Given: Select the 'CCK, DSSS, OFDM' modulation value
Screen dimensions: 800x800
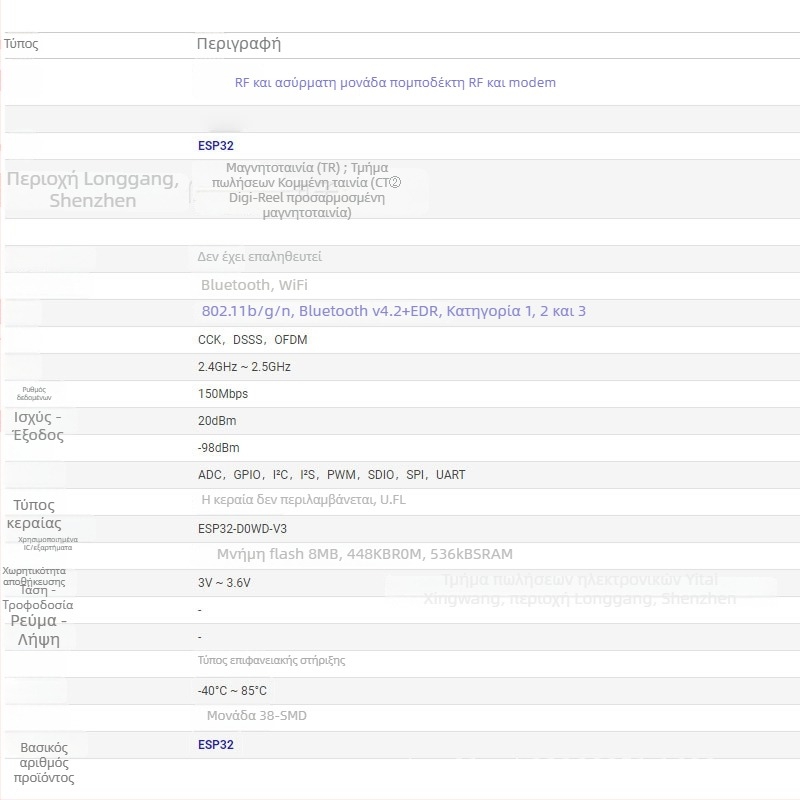Looking at the screenshot, I should (253, 340).
